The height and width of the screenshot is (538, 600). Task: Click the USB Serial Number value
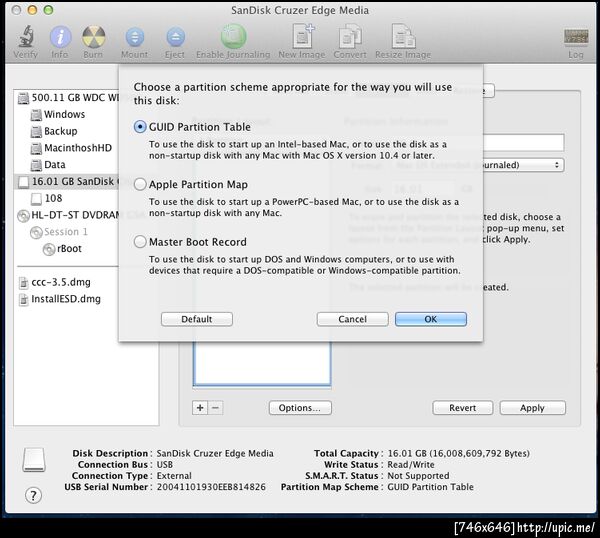click(x=211, y=487)
